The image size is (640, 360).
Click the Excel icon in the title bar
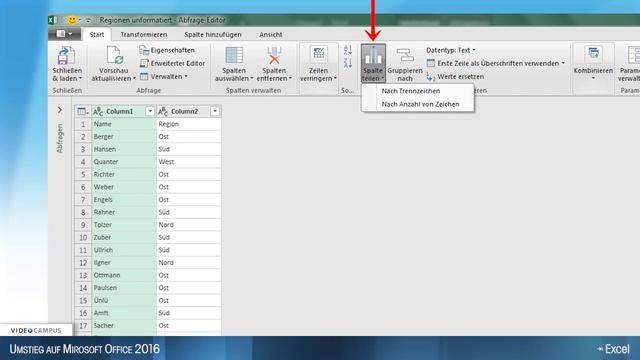coord(53,20)
